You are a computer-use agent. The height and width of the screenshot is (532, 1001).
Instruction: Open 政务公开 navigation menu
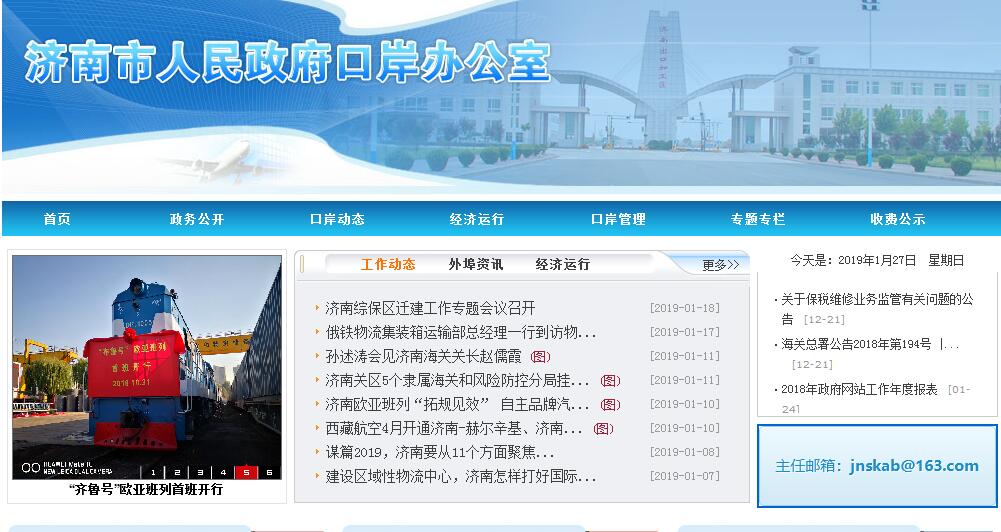click(x=197, y=219)
